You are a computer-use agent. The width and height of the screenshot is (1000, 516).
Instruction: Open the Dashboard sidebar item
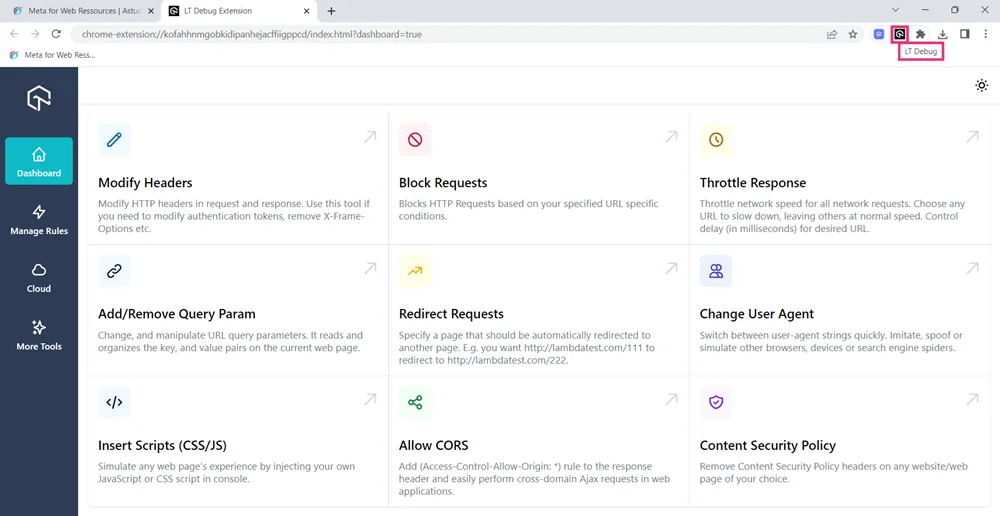click(x=39, y=161)
